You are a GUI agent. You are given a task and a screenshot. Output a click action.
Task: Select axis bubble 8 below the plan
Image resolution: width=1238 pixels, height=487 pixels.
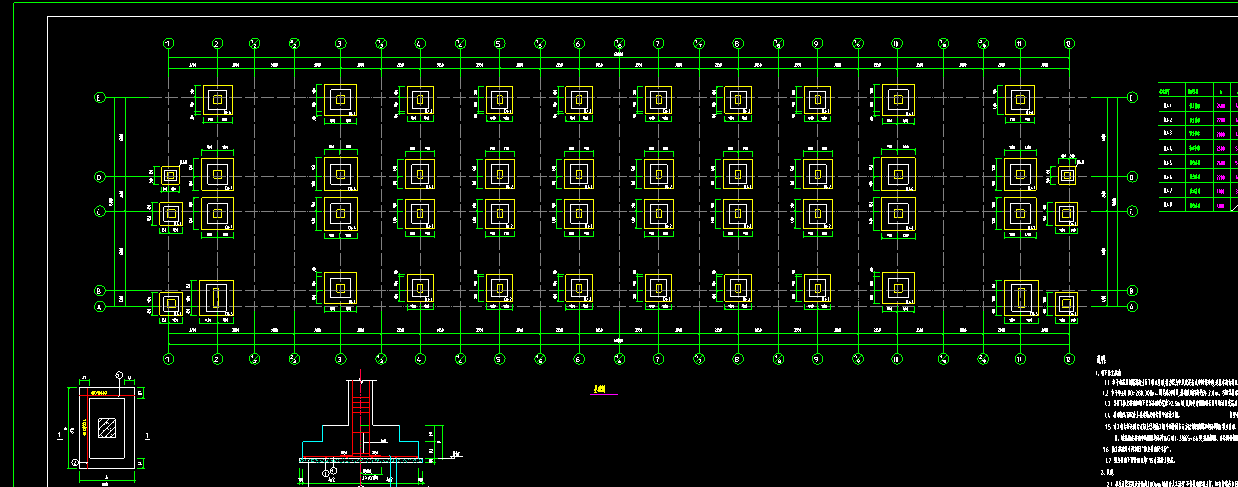[737, 358]
